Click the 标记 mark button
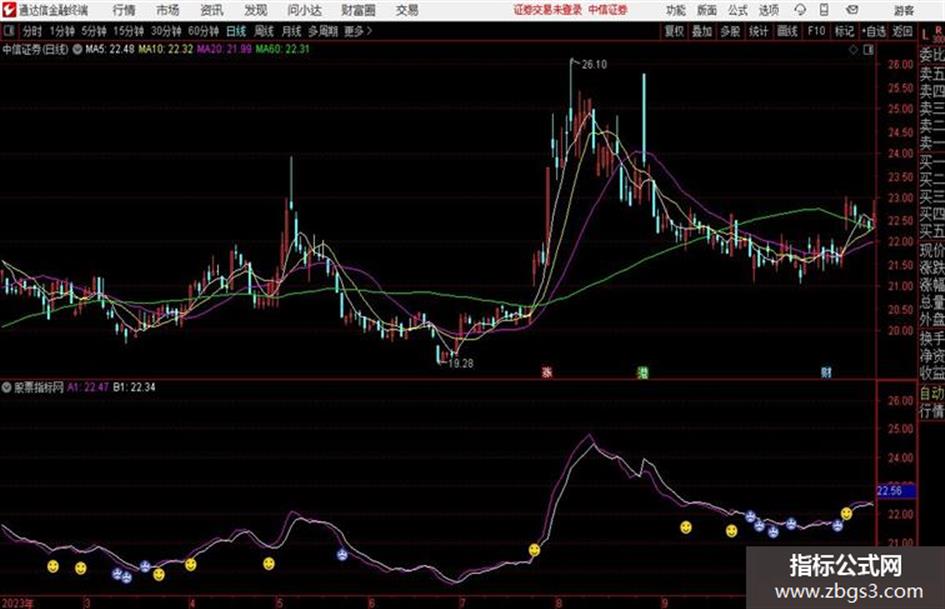Image resolution: width=945 pixels, height=609 pixels. 844,31
